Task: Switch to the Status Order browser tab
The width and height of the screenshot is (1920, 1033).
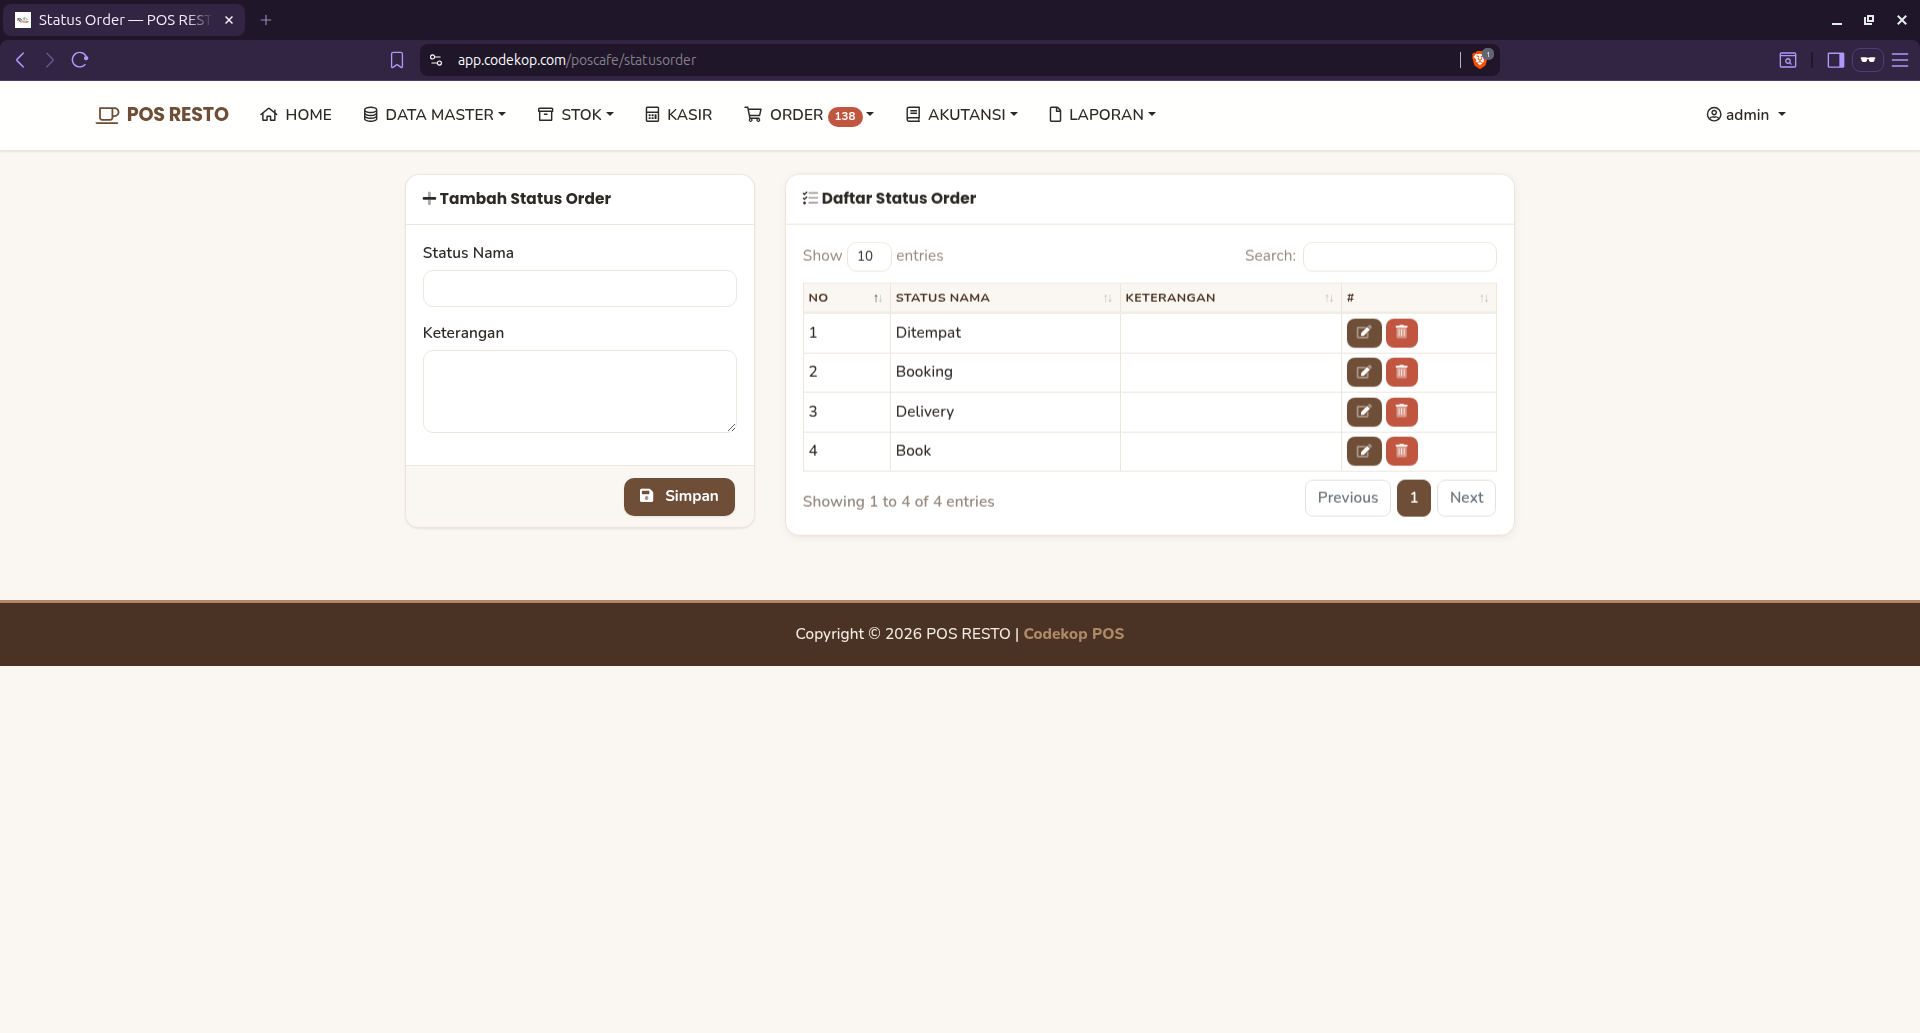Action: pyautogui.click(x=125, y=20)
